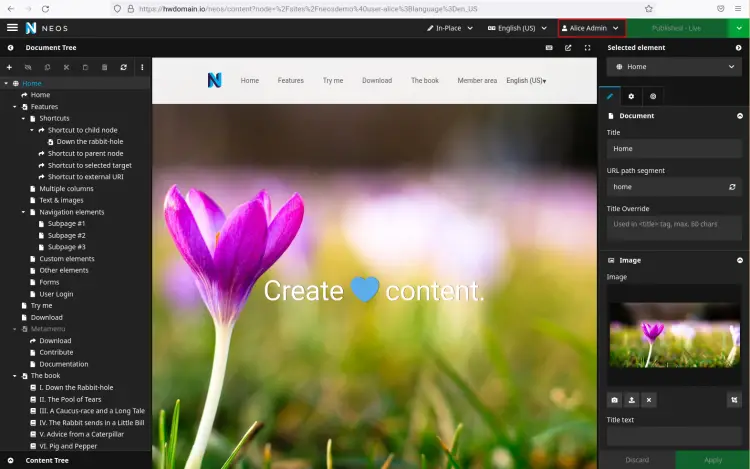Open the In-Place edit mode dropdown

[450, 28]
